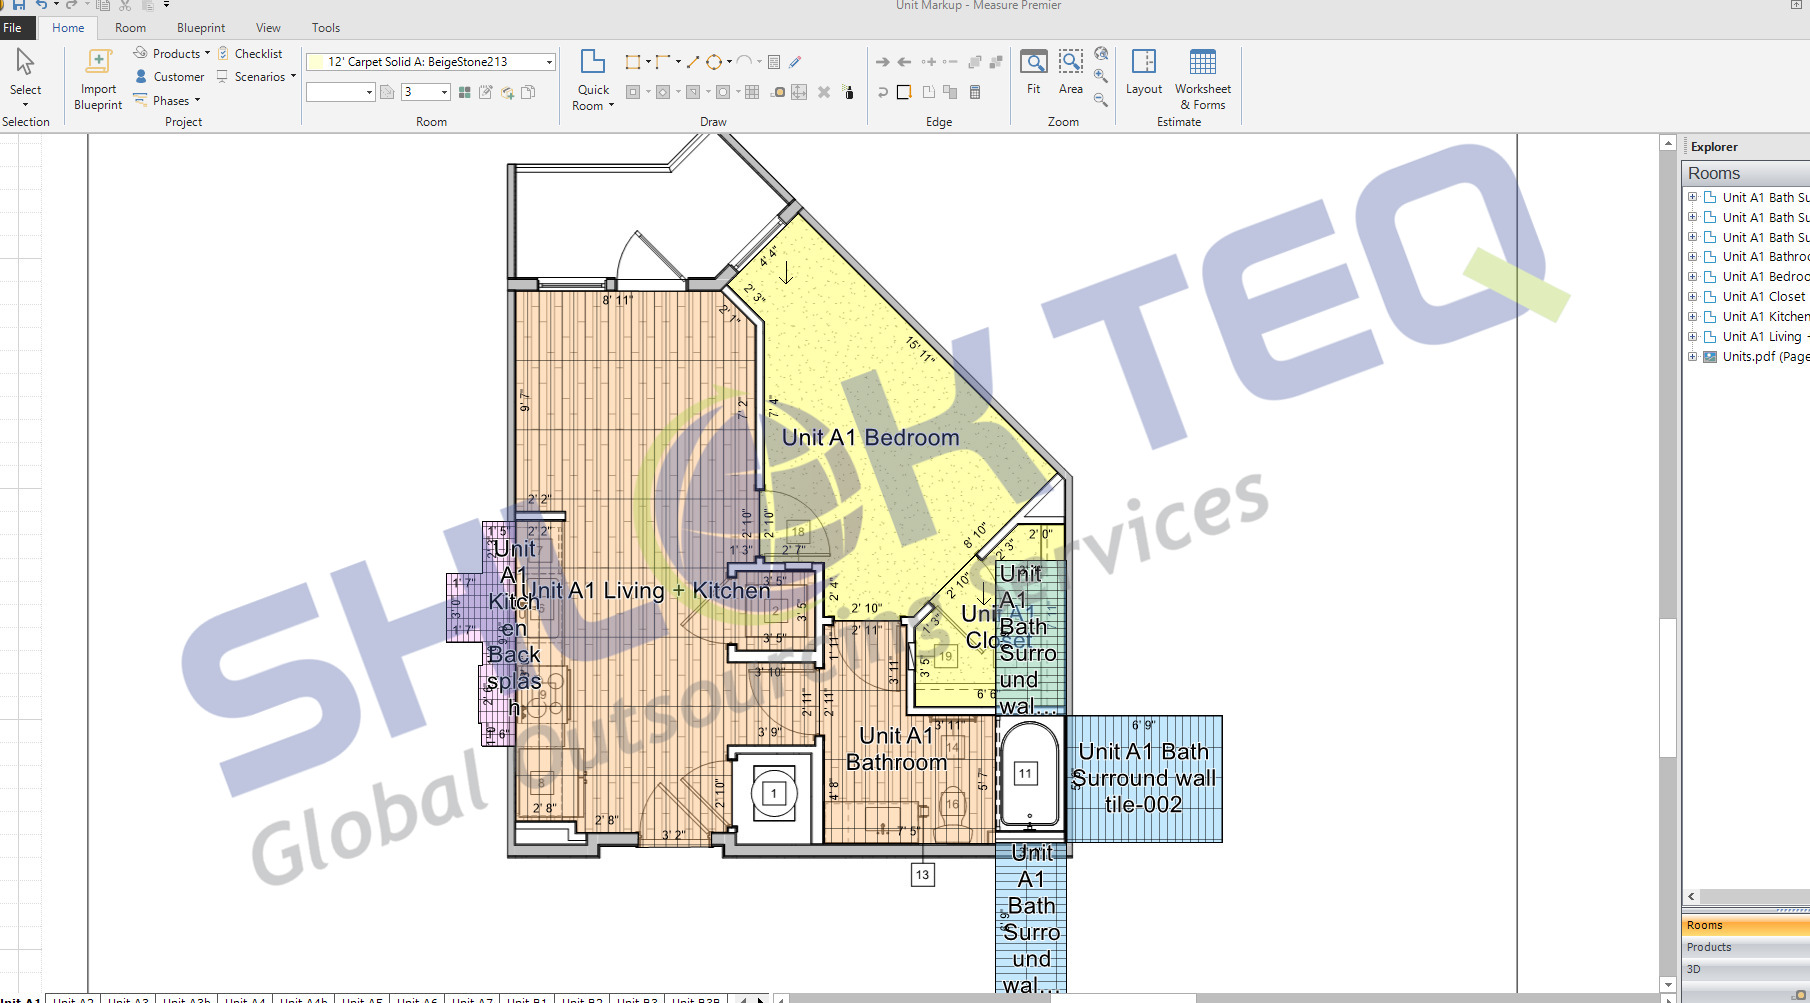Pick the Select tool in the ribbon
Image resolution: width=1810 pixels, height=1003 pixels.
click(x=25, y=76)
